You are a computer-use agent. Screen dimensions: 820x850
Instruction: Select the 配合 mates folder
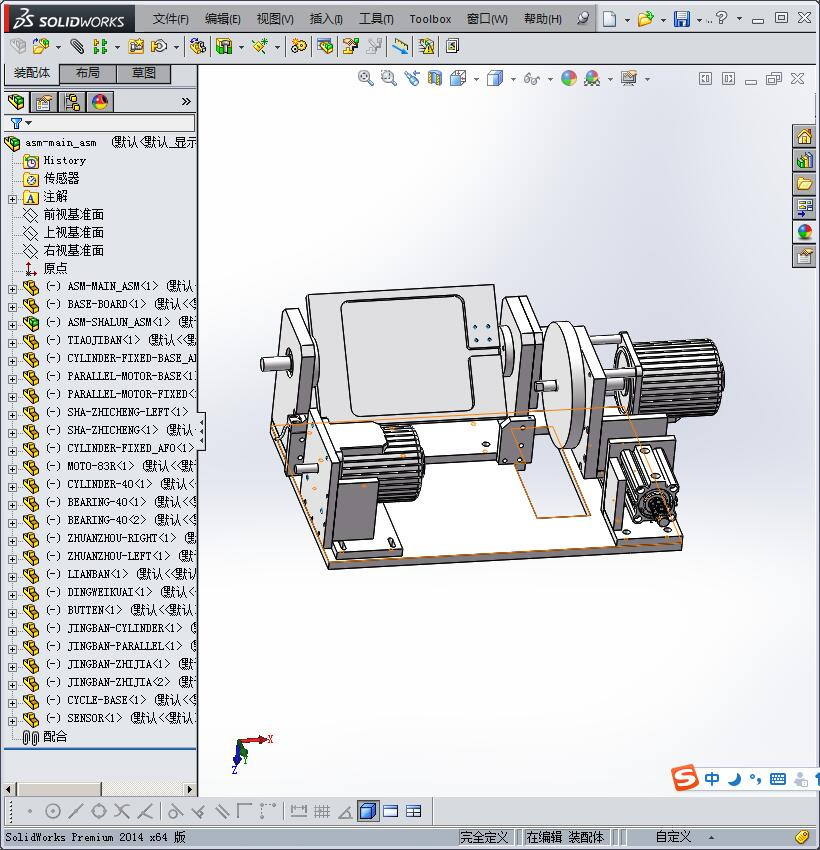(x=55, y=737)
